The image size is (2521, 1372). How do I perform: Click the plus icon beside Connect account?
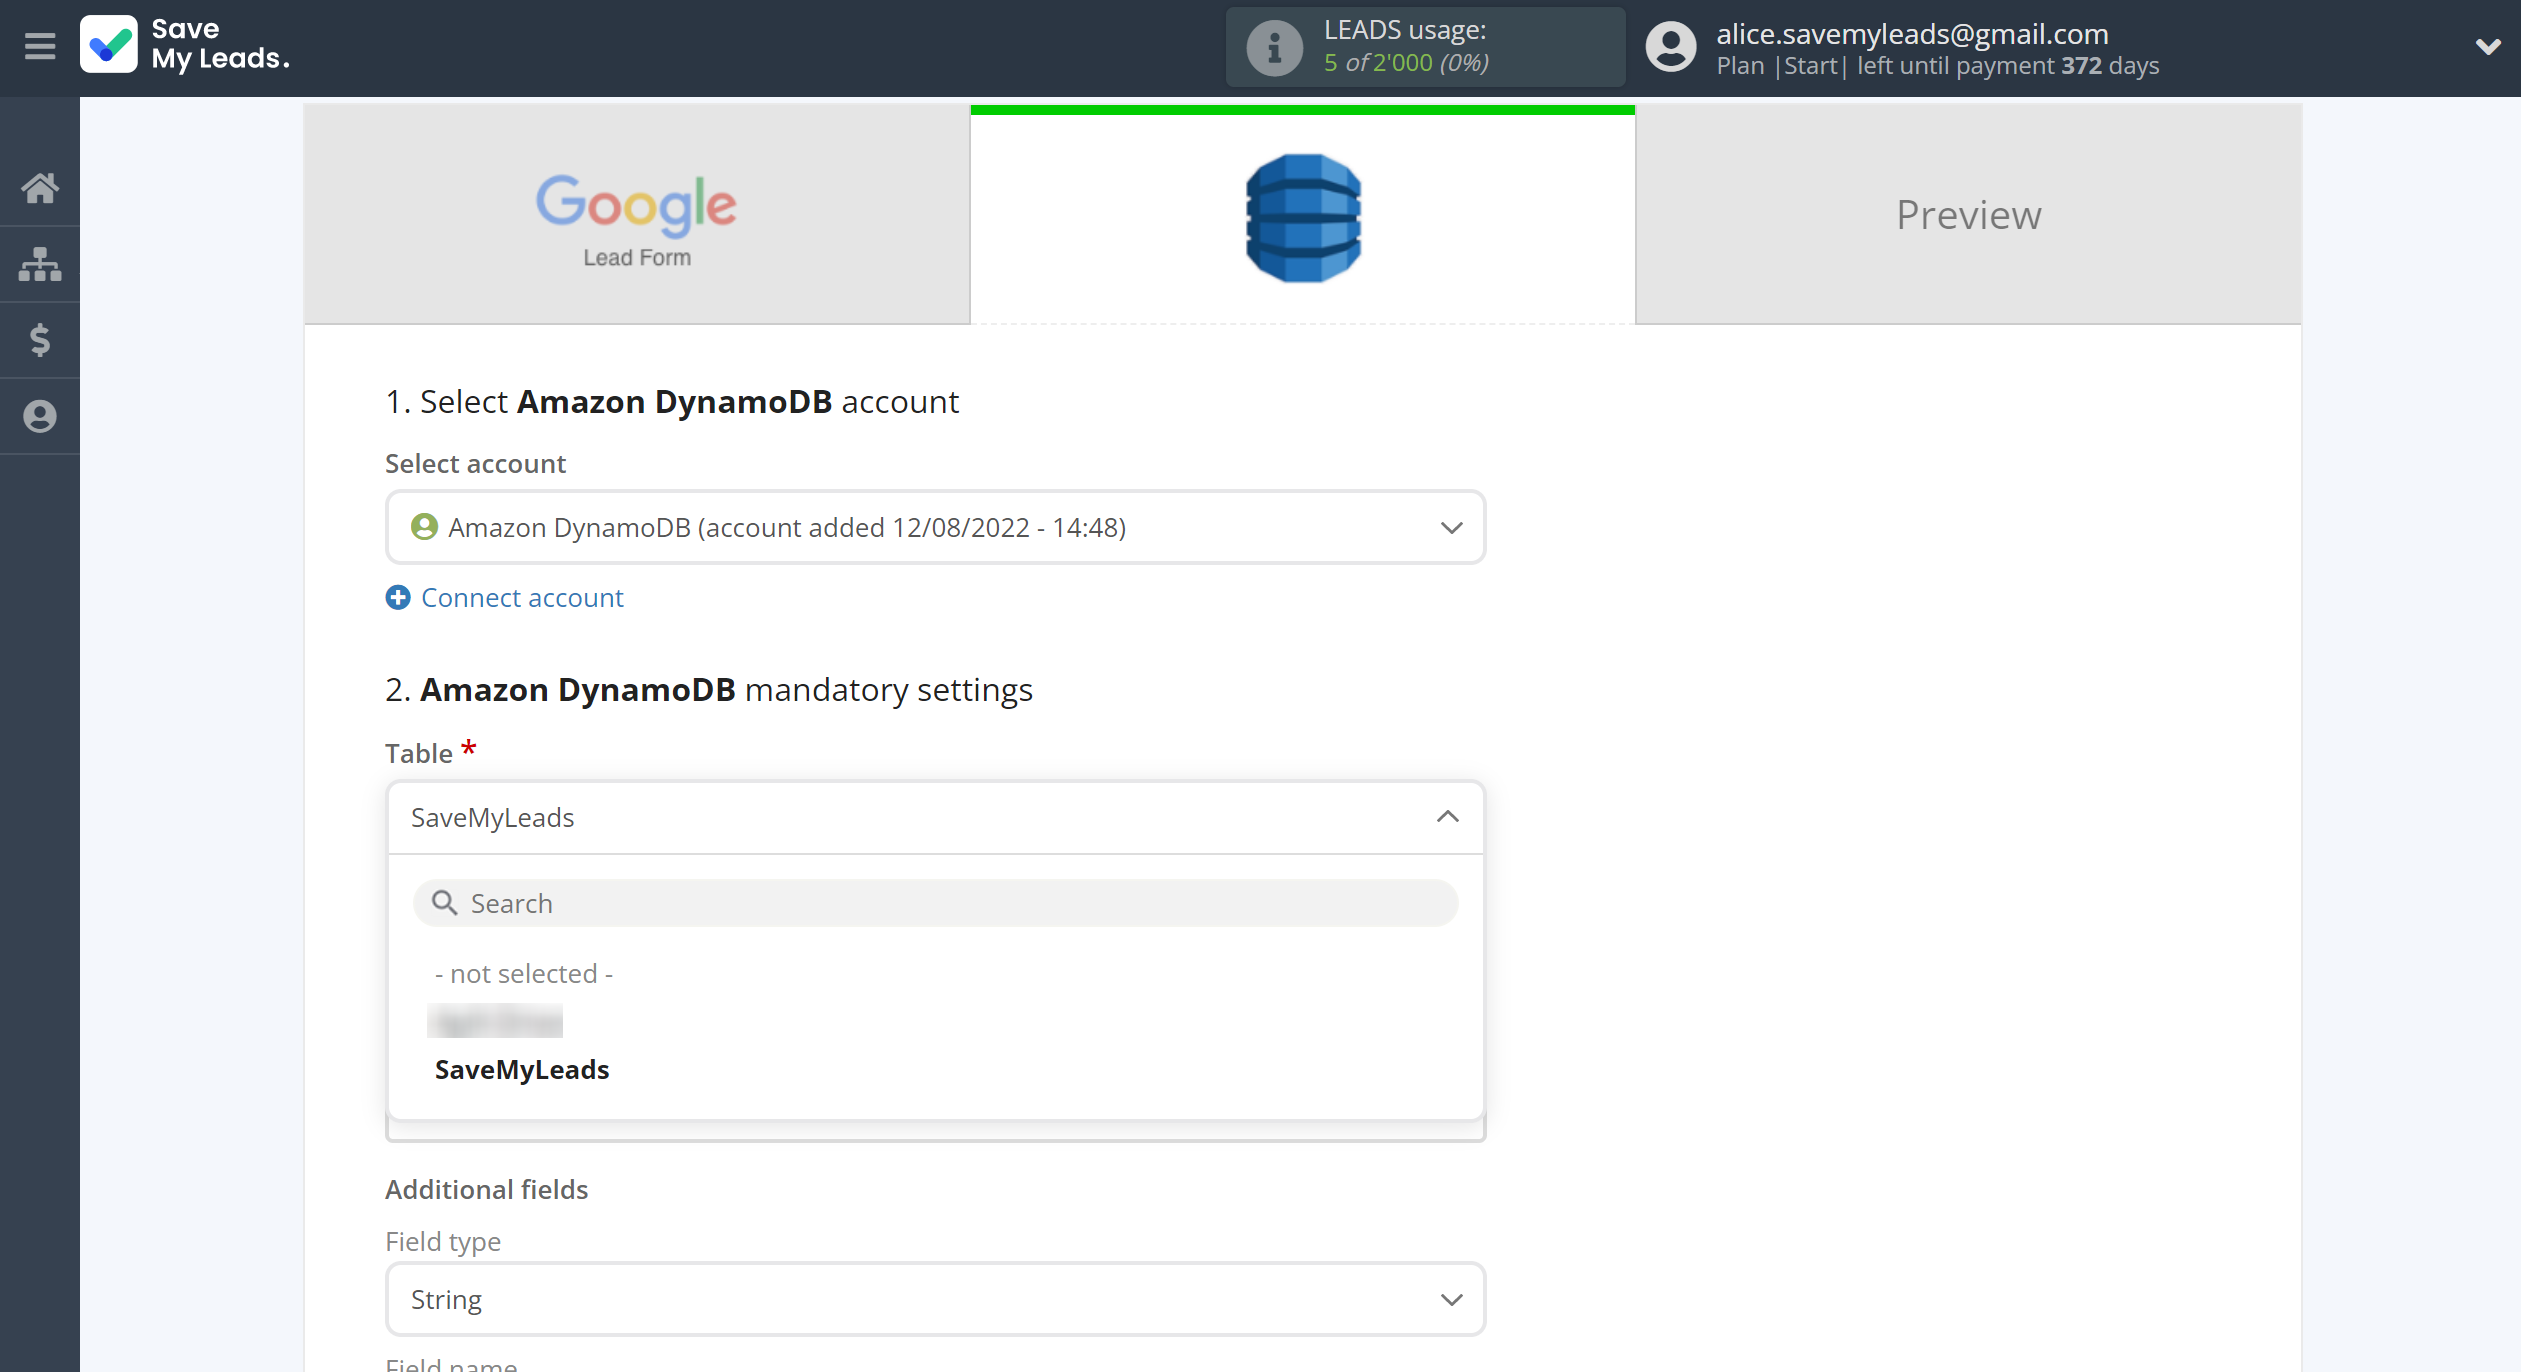pos(398,597)
